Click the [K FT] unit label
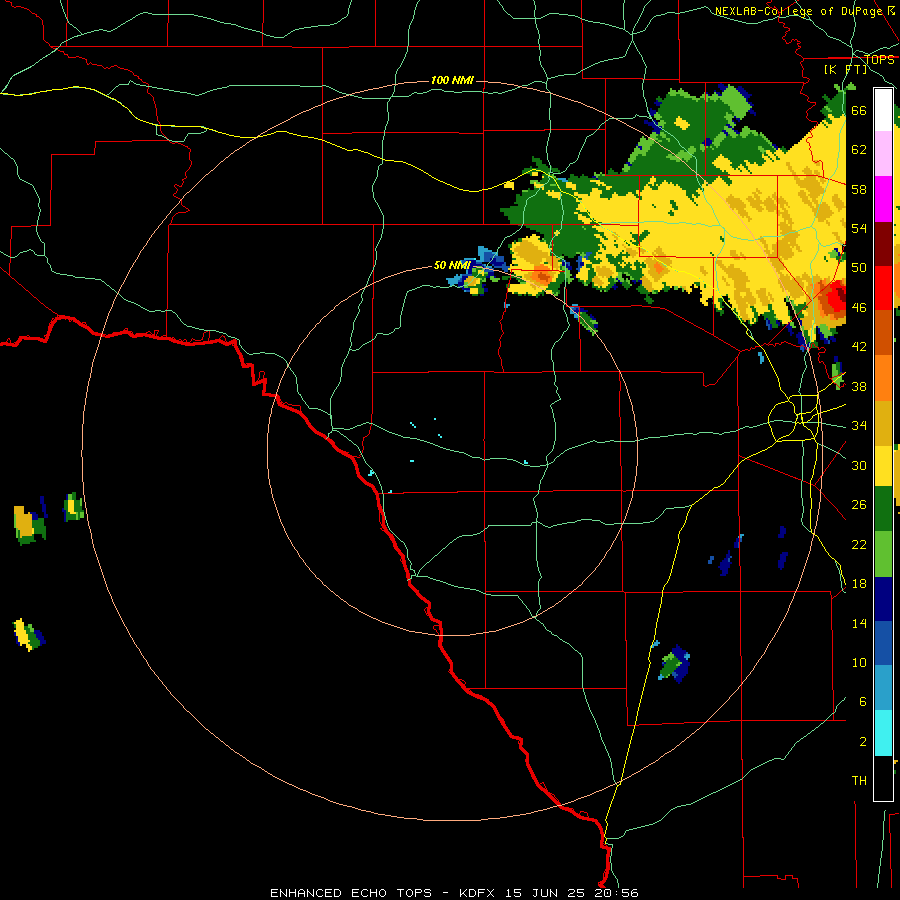The image size is (900, 900). coord(846,69)
